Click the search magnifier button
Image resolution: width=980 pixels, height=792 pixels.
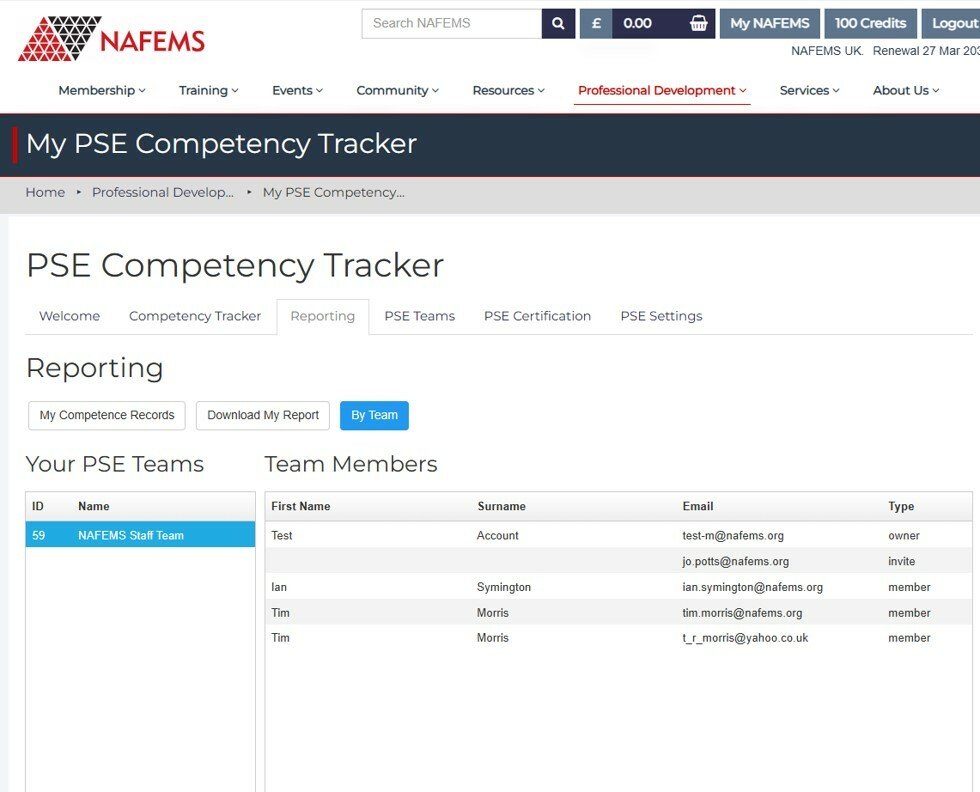(558, 24)
